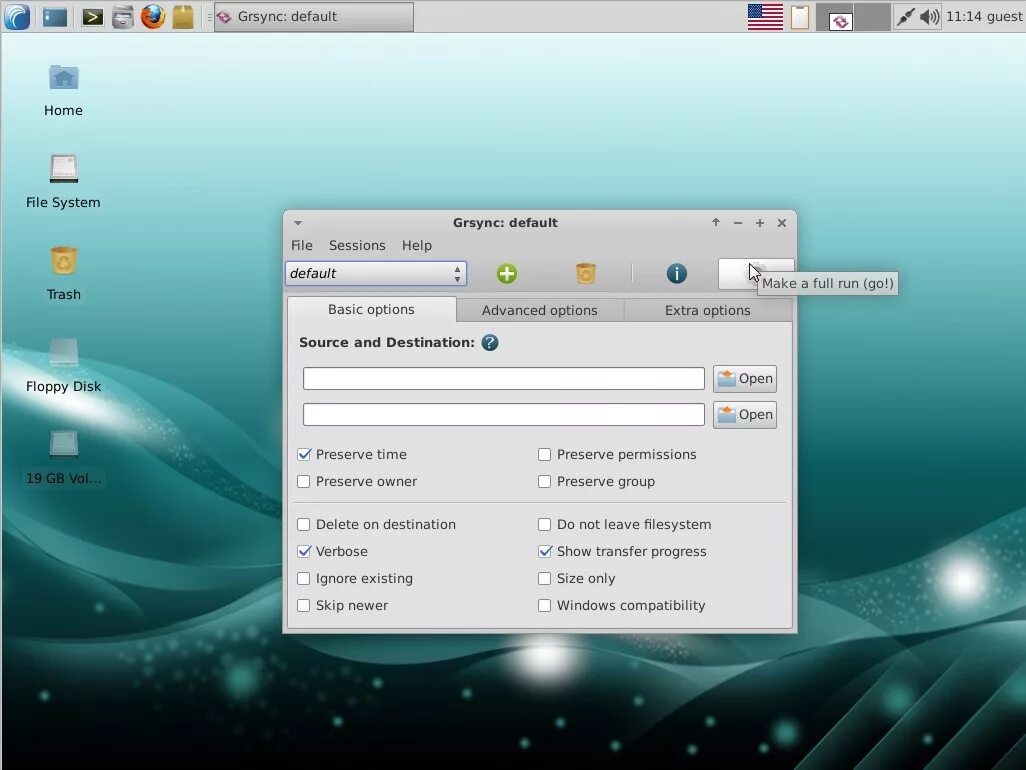
Task: Click Open button for destination path
Action: pos(745,415)
